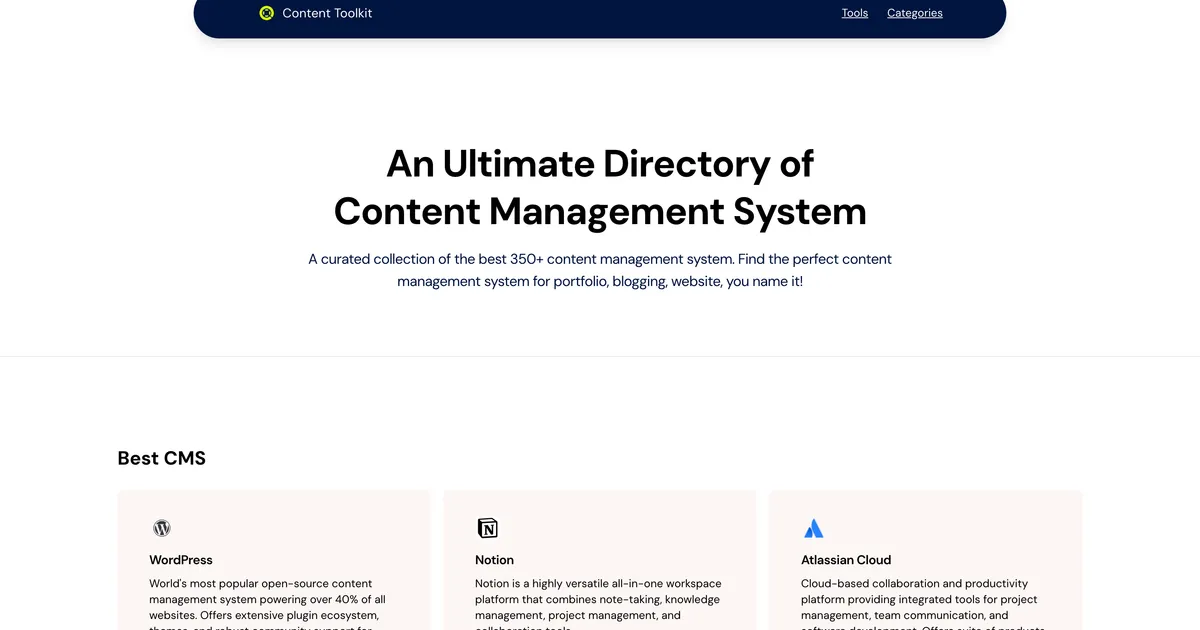Open the Atlassian Cloud card
The width and height of the screenshot is (1200, 630).
925,560
